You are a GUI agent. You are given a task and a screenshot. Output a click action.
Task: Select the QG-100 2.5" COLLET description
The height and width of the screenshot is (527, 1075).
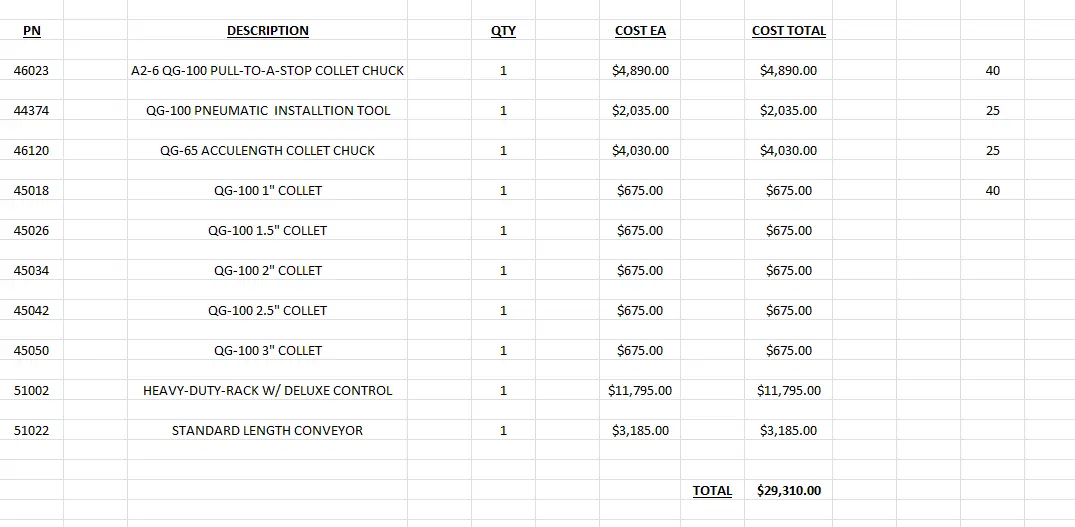click(x=267, y=311)
